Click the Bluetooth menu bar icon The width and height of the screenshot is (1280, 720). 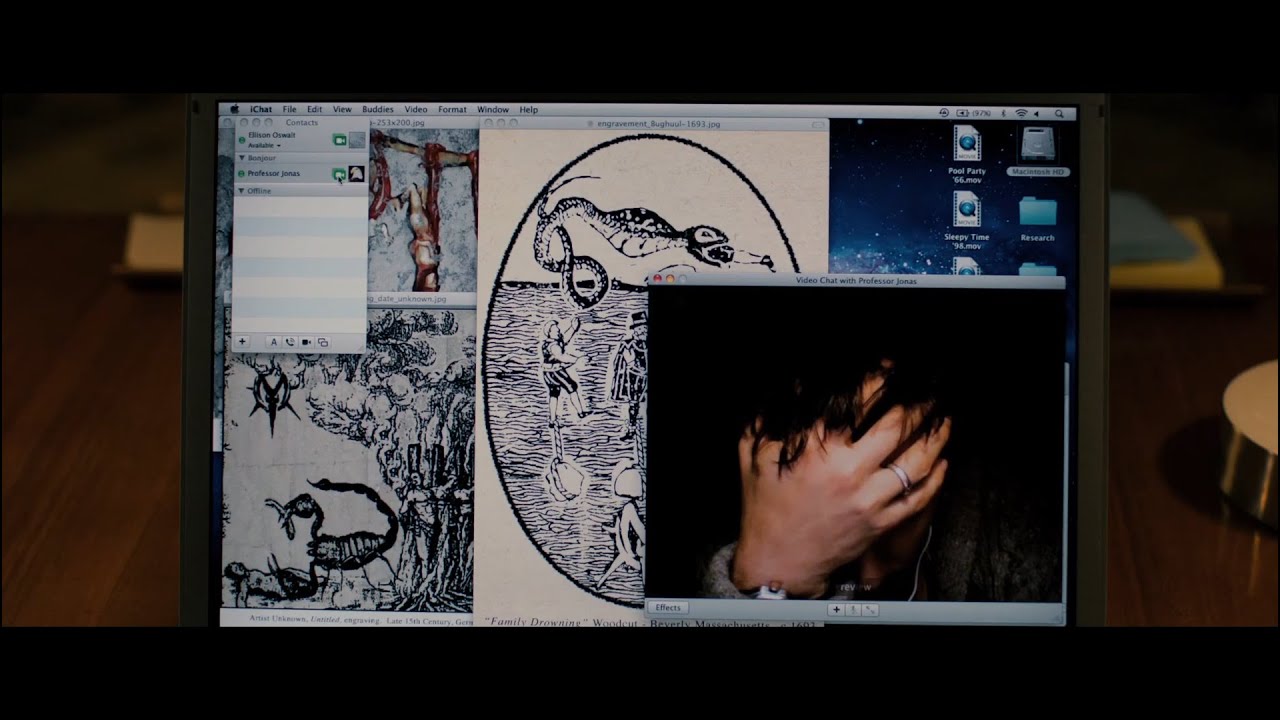click(x=1004, y=113)
